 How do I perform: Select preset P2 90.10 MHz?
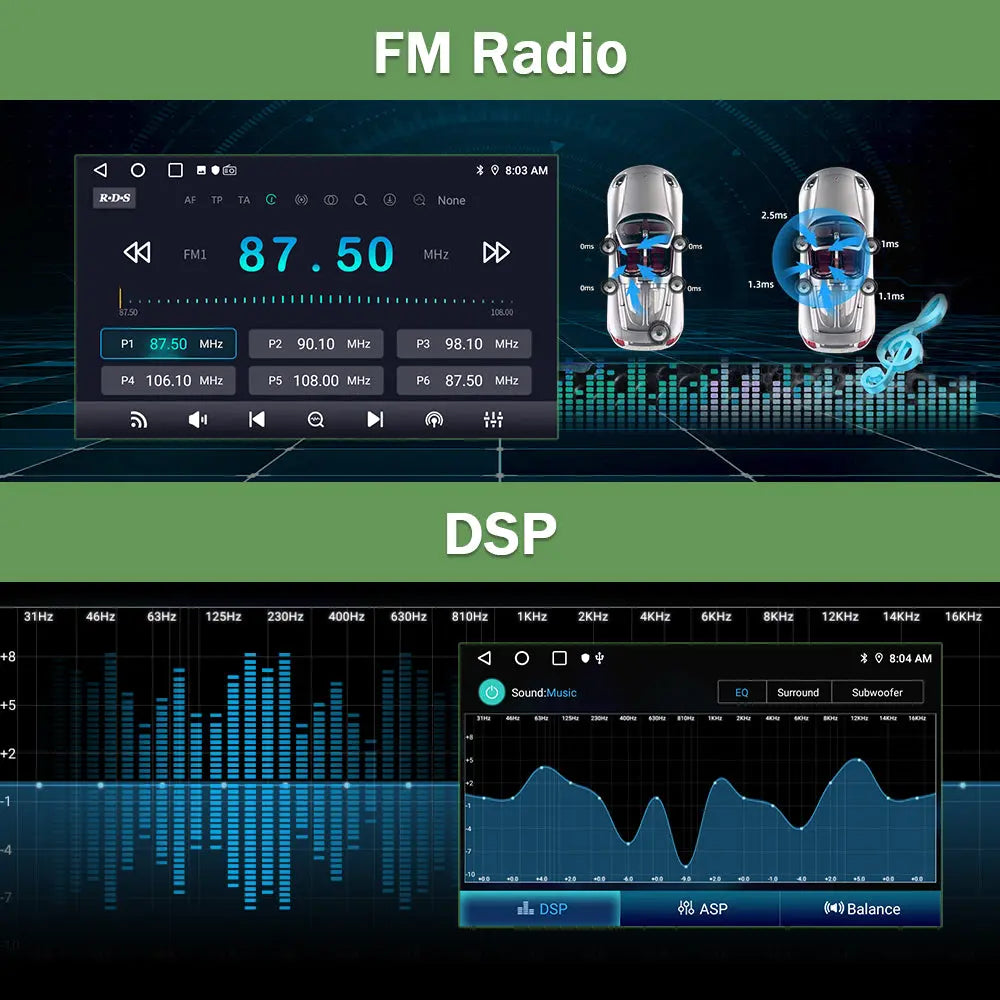click(316, 344)
